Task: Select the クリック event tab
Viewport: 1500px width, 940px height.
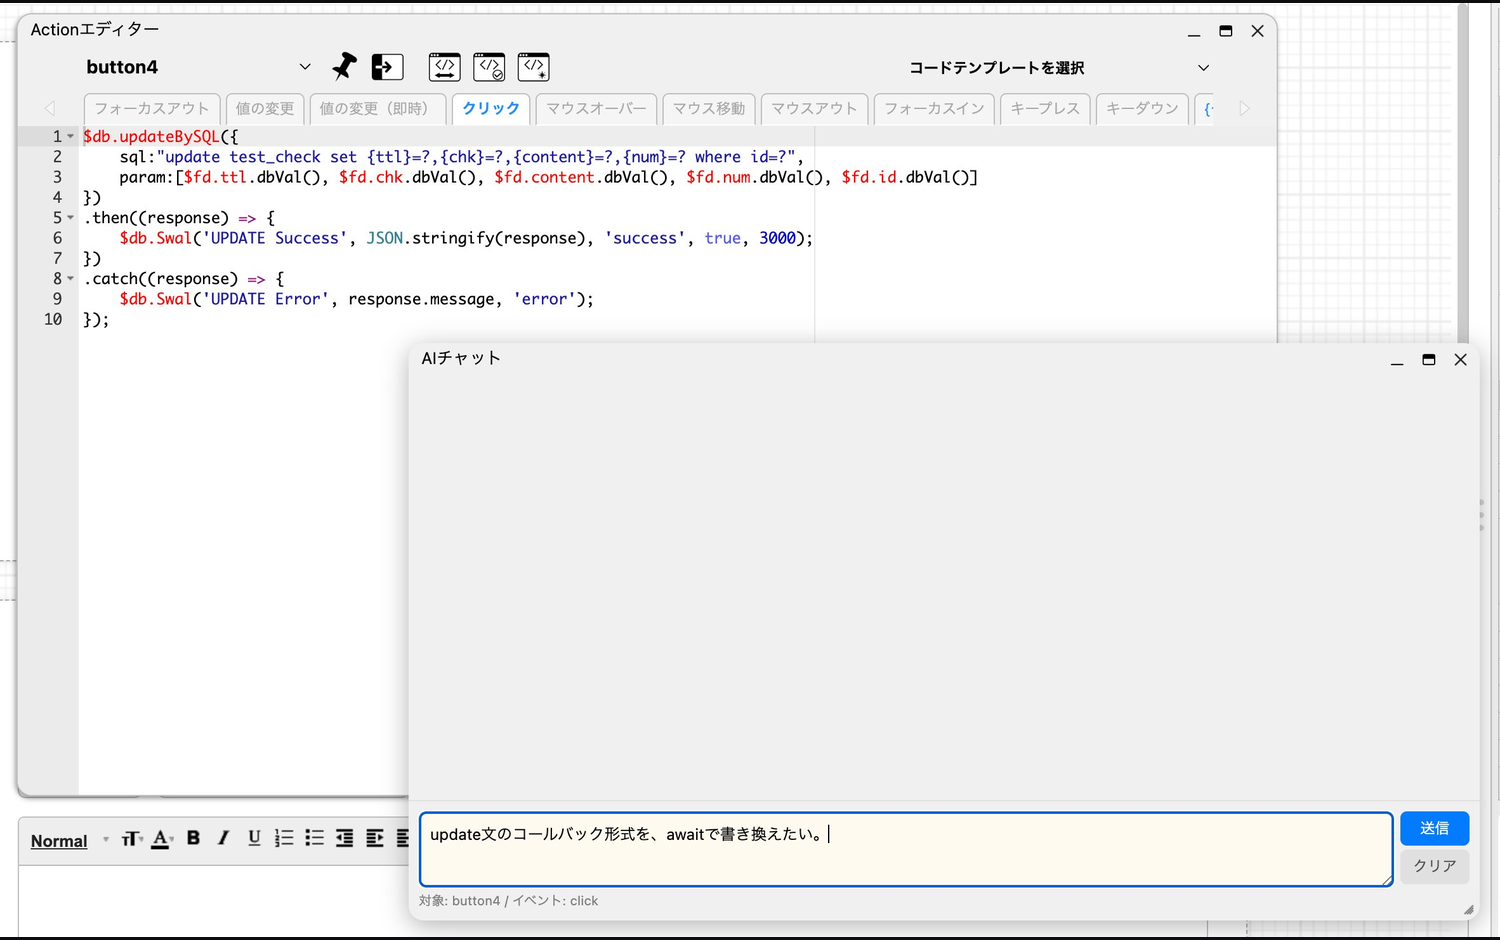Action: [491, 109]
